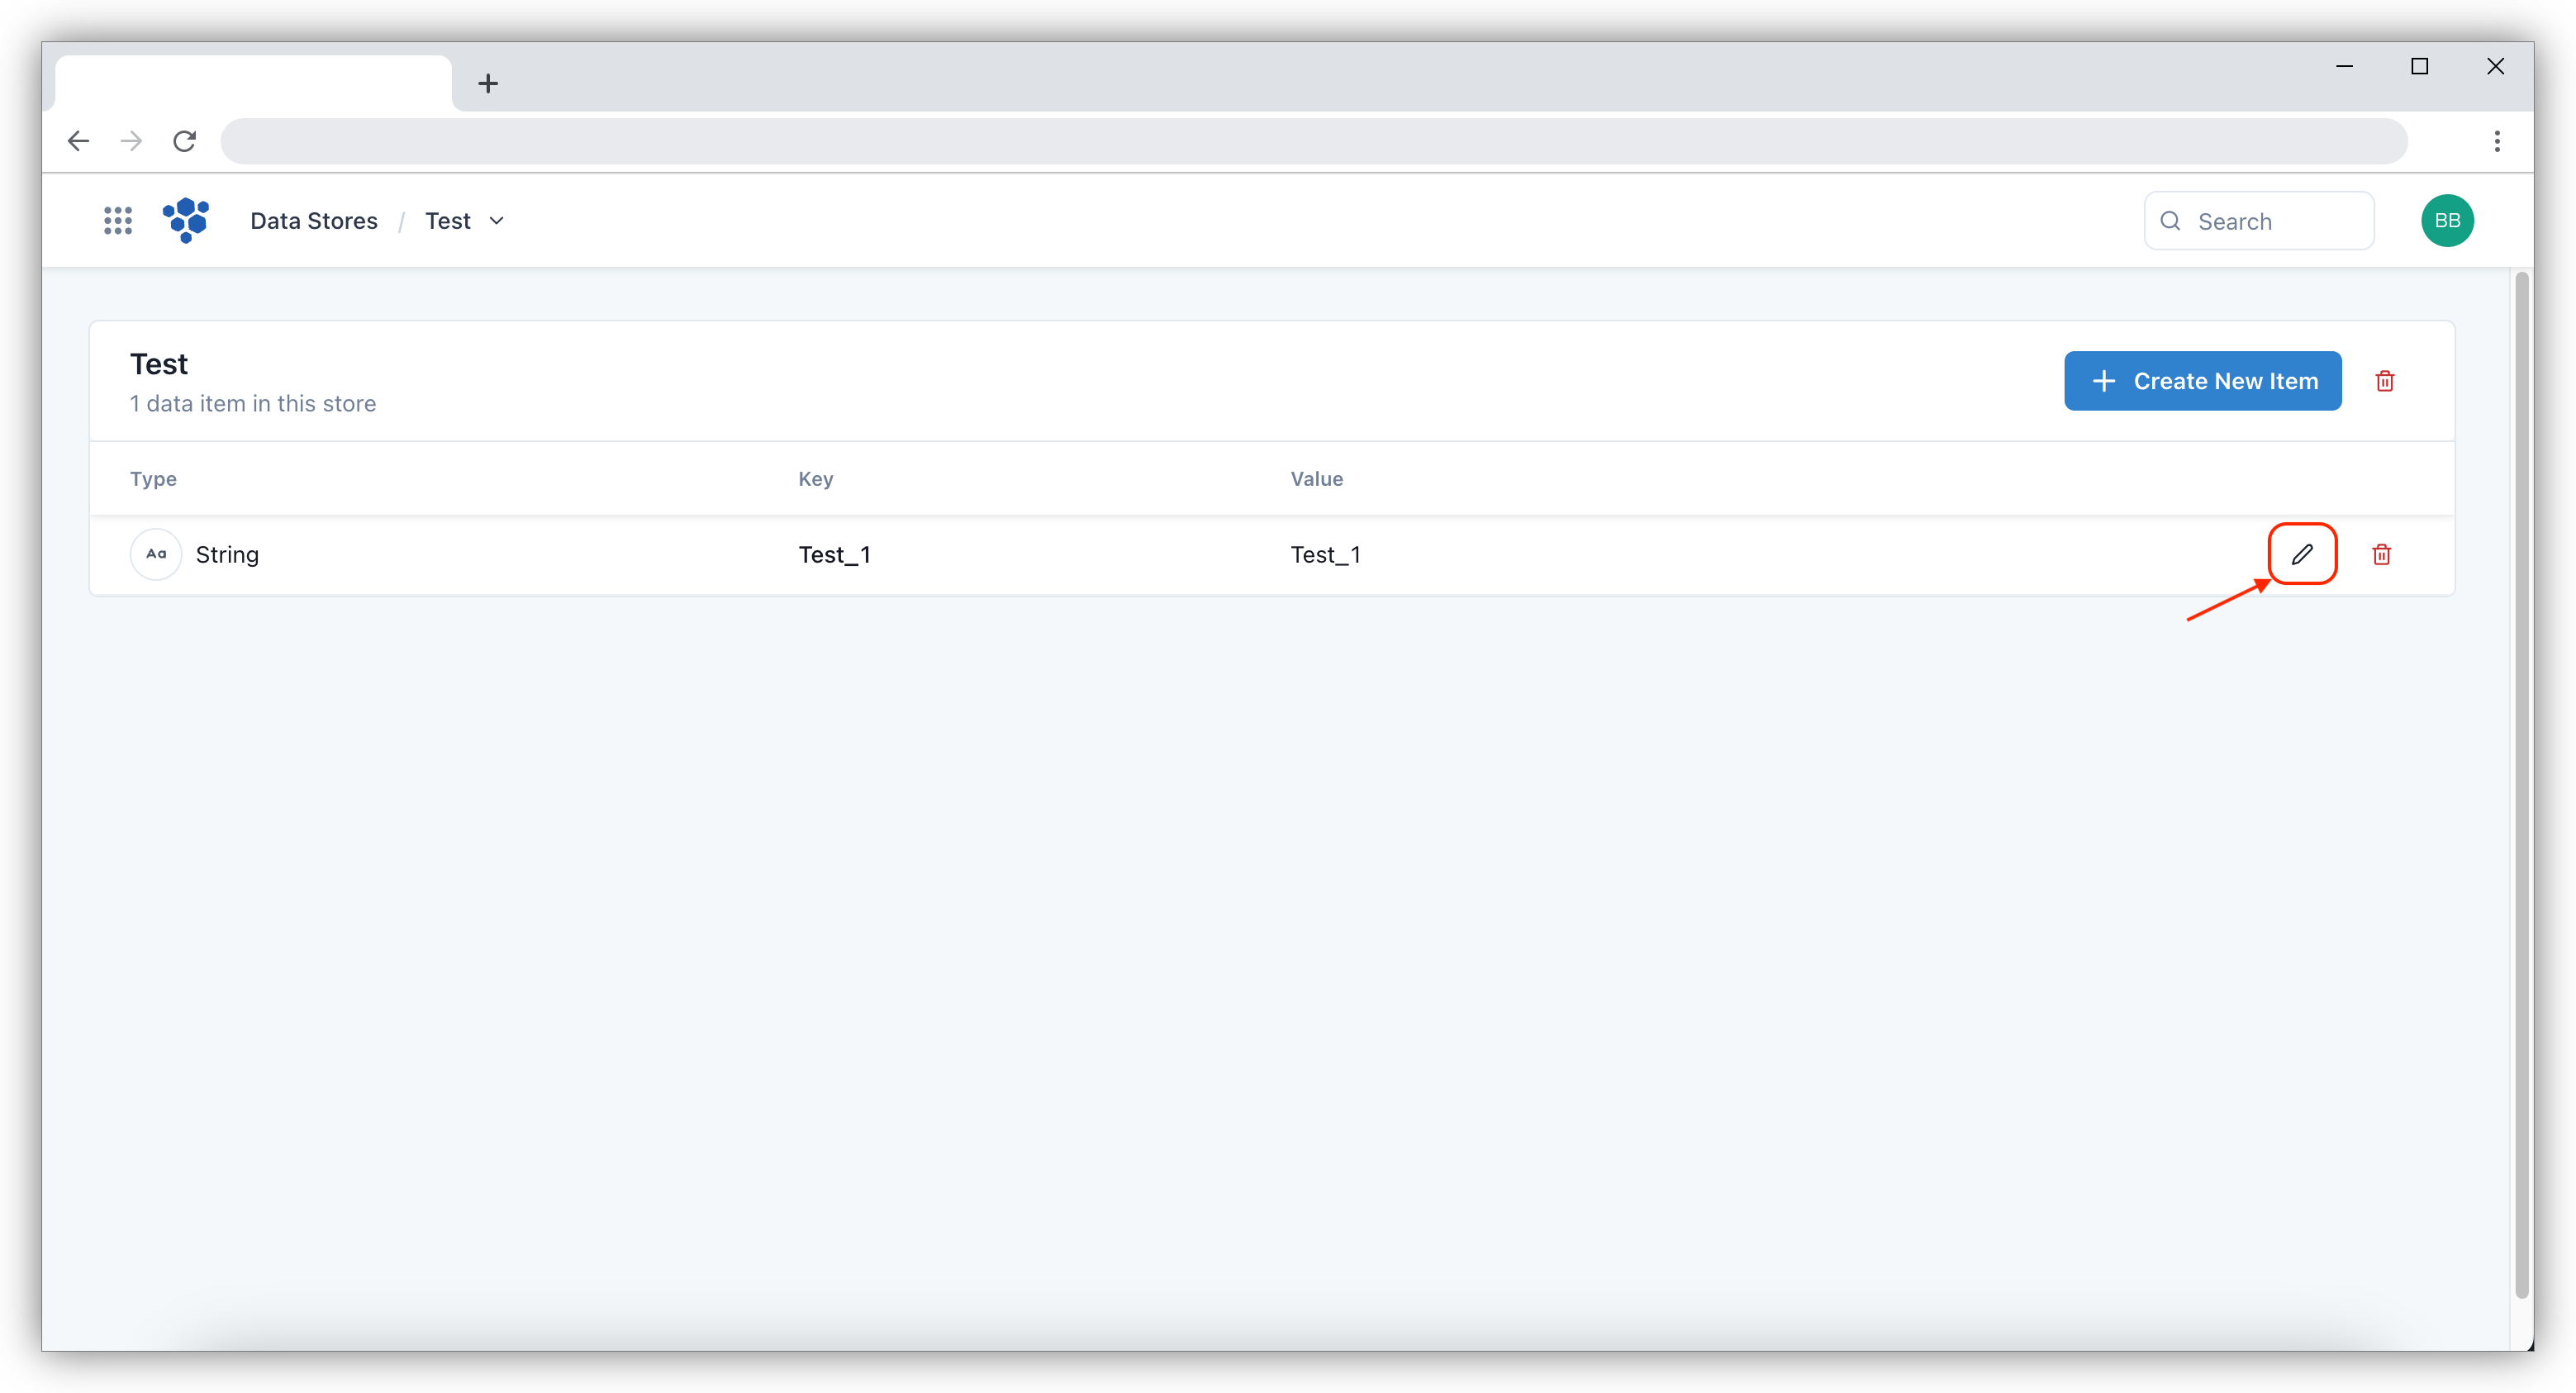Click the browser address bar
Image resolution: width=2576 pixels, height=1393 pixels.
point(1312,141)
